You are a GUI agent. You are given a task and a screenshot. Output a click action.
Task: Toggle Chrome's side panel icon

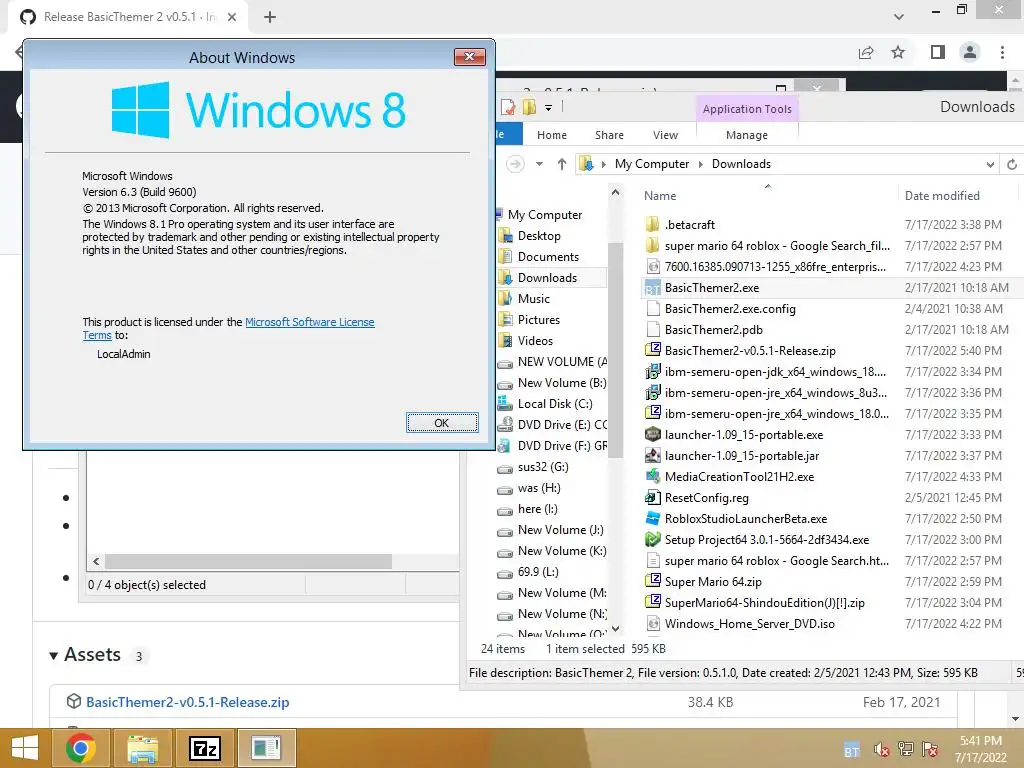click(x=938, y=52)
